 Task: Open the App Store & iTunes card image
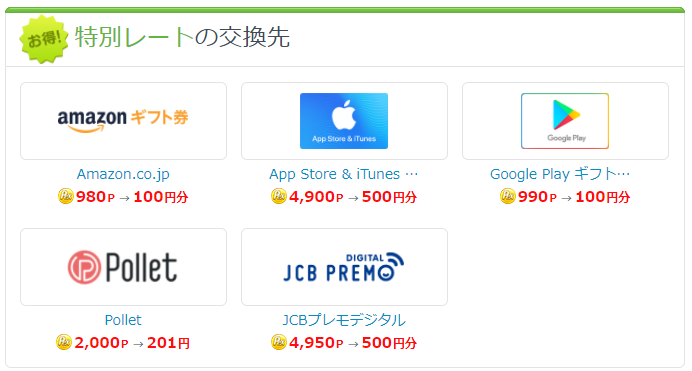coord(344,121)
